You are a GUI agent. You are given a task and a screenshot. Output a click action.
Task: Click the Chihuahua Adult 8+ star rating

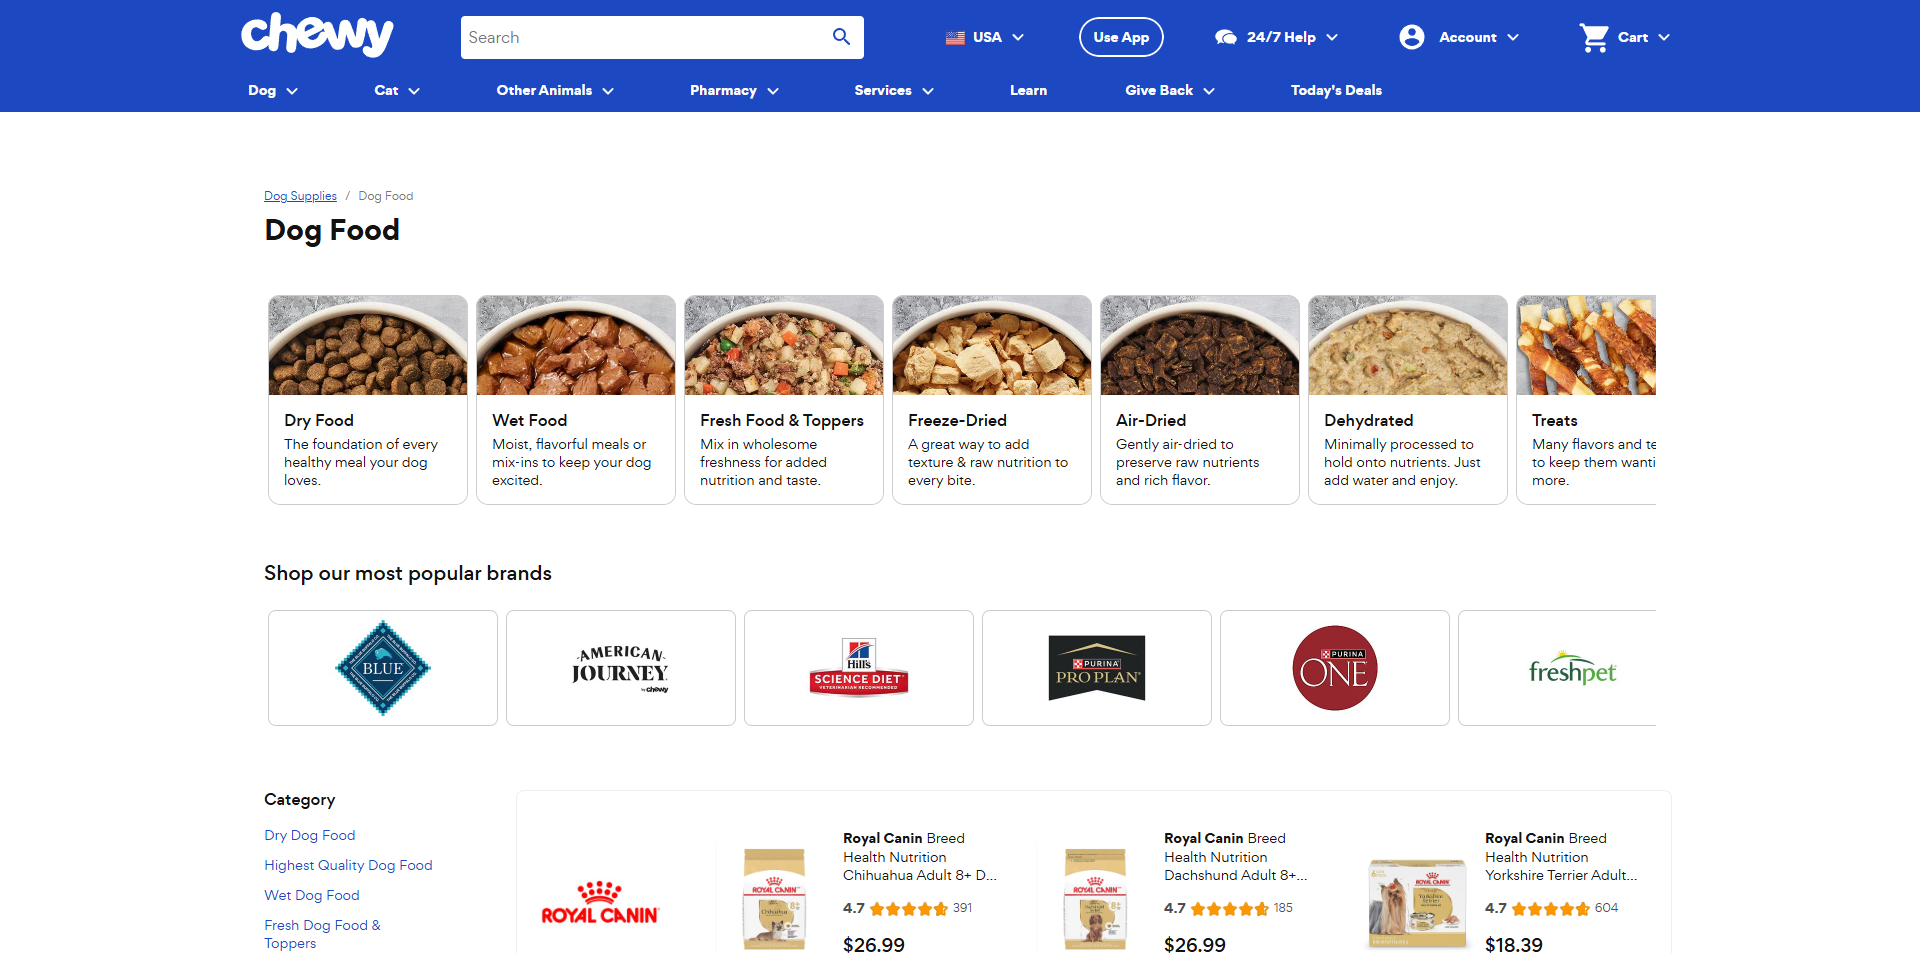(x=908, y=909)
